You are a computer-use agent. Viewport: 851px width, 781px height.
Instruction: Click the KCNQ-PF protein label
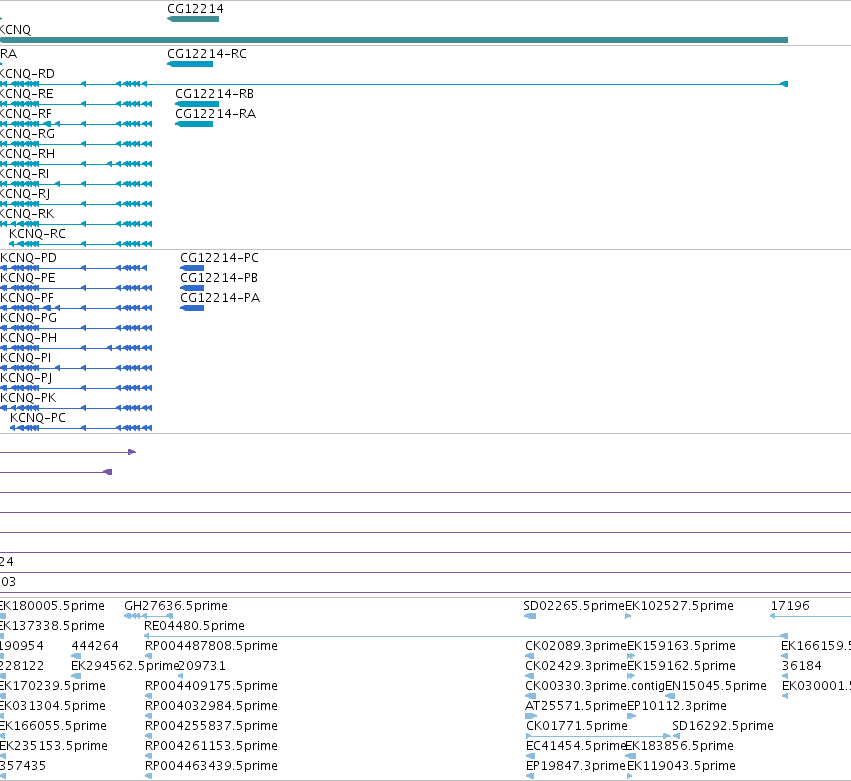[27, 298]
